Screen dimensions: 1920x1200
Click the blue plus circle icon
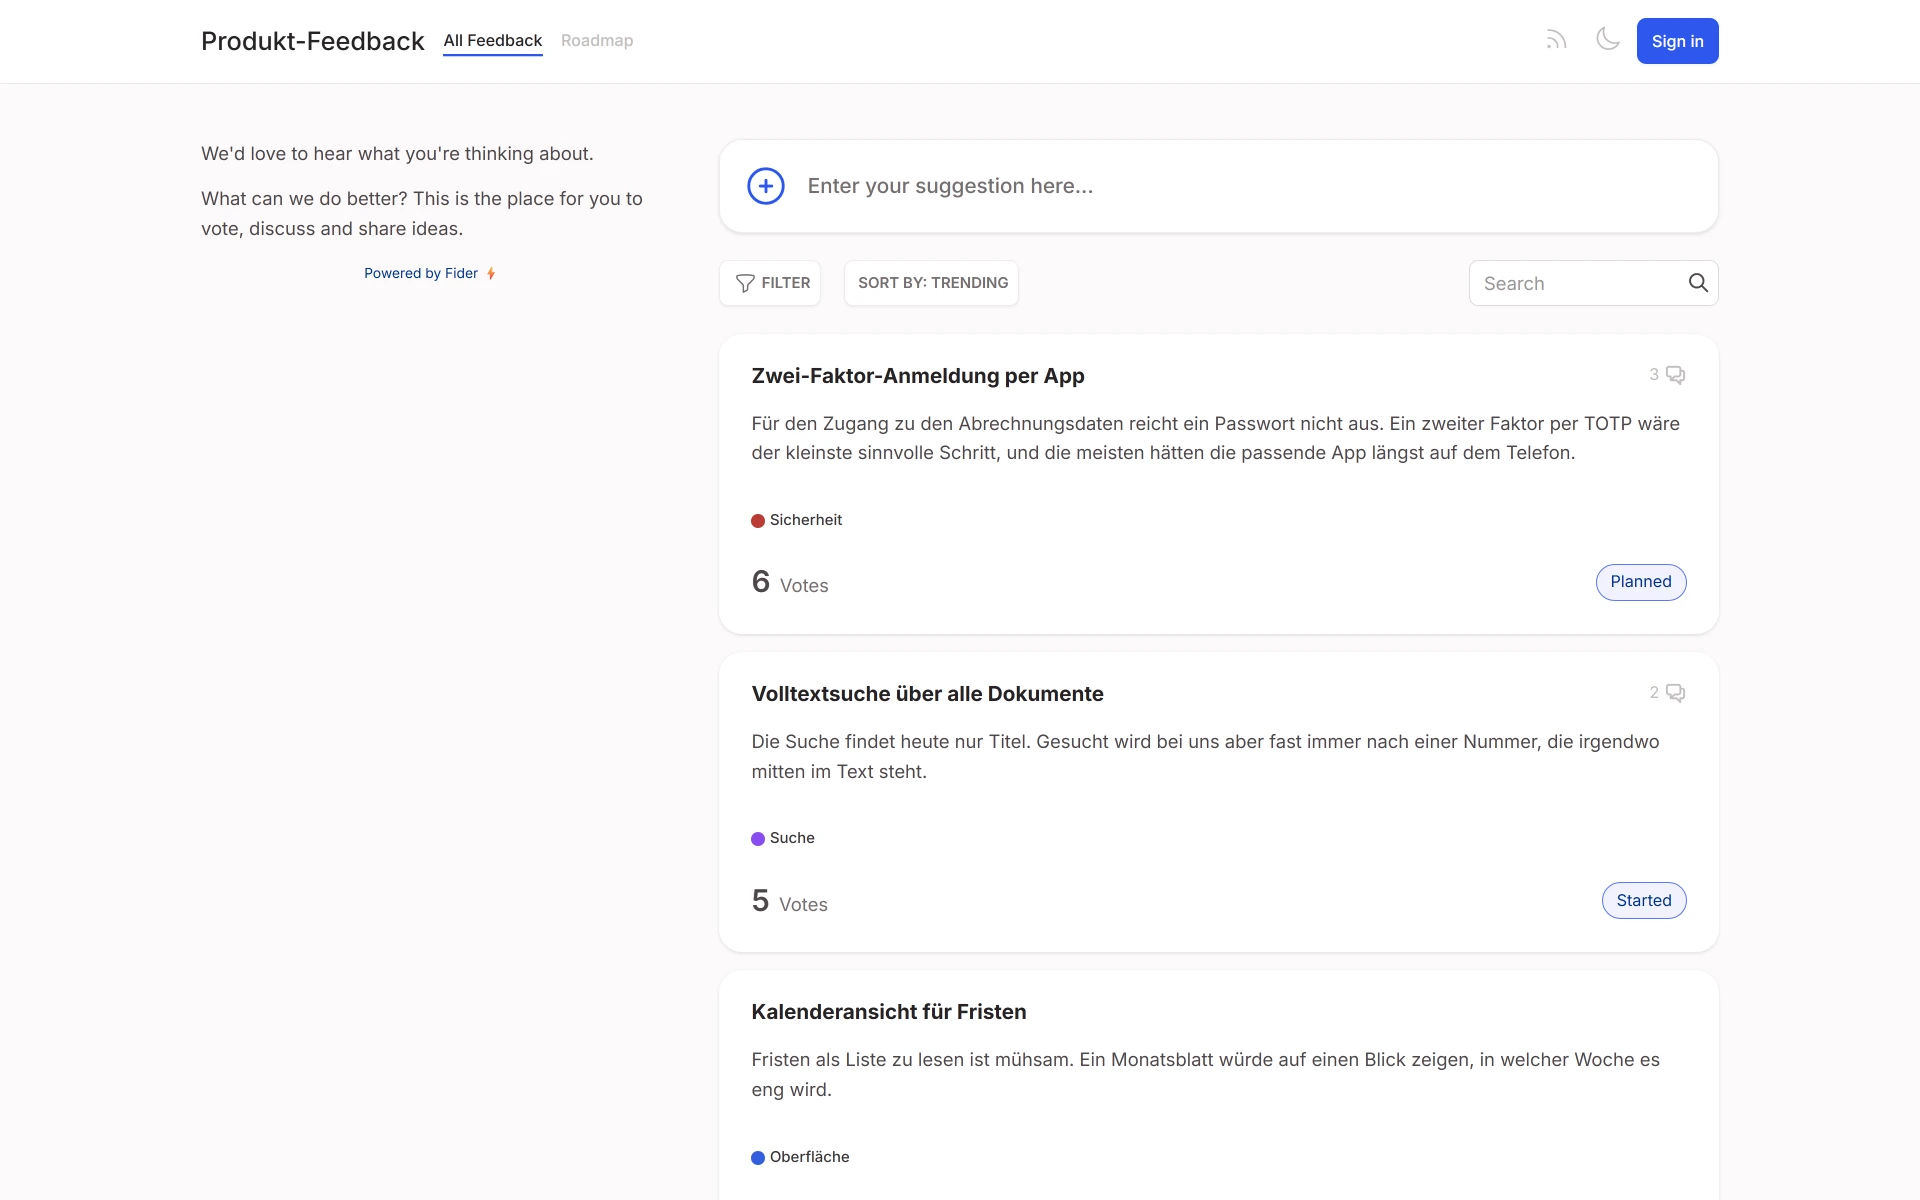pos(766,186)
